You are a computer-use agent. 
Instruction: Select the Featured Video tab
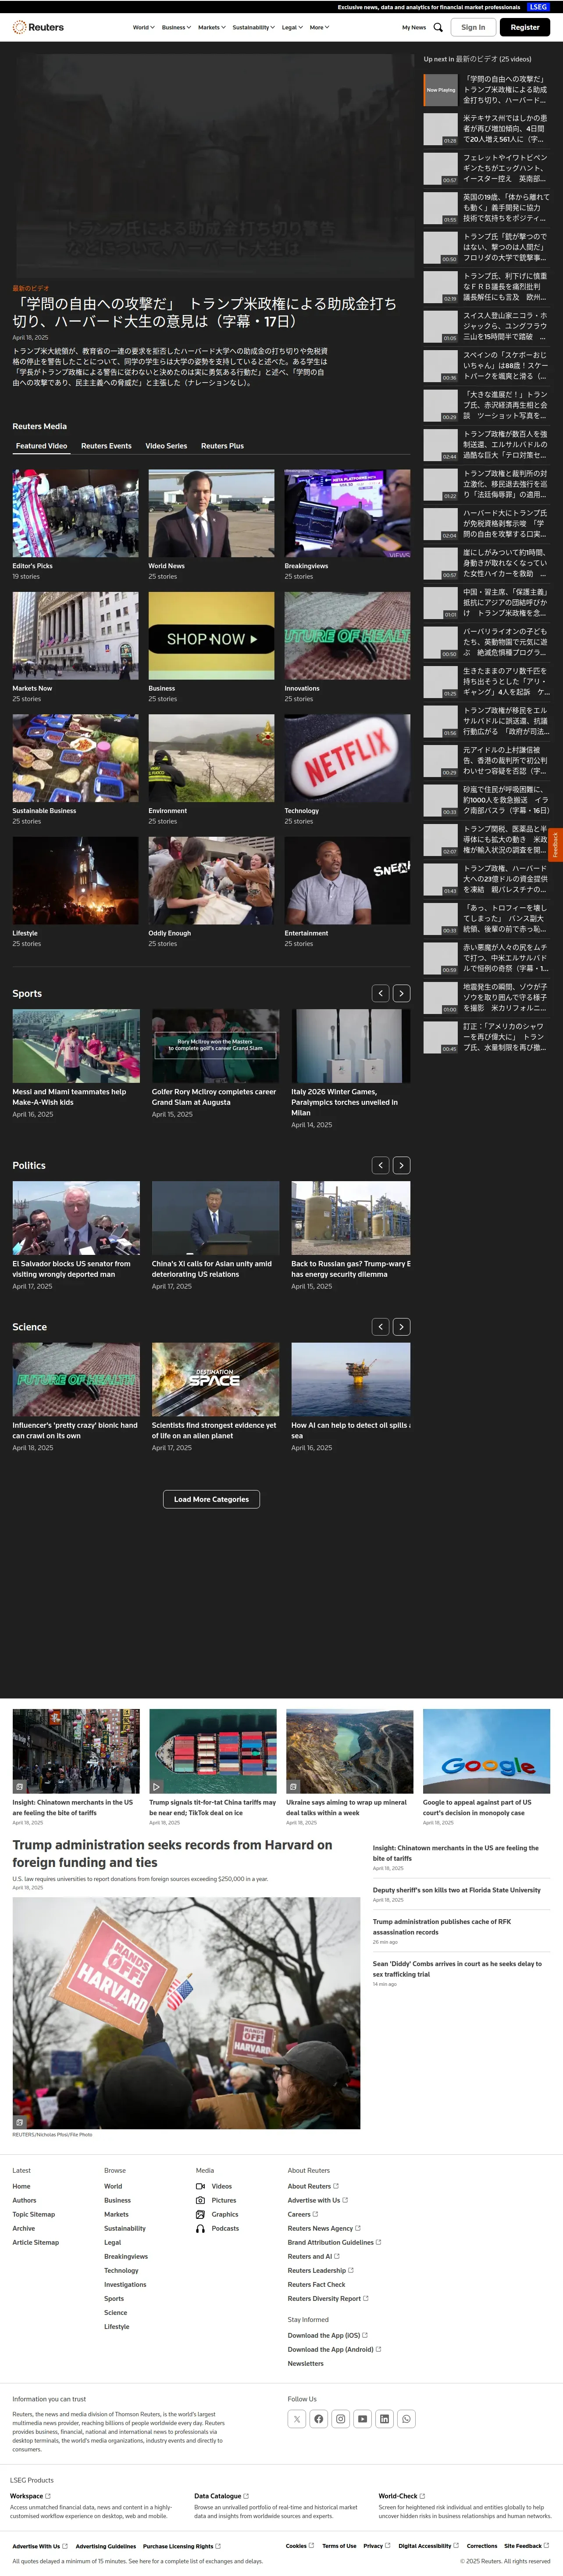[41, 446]
